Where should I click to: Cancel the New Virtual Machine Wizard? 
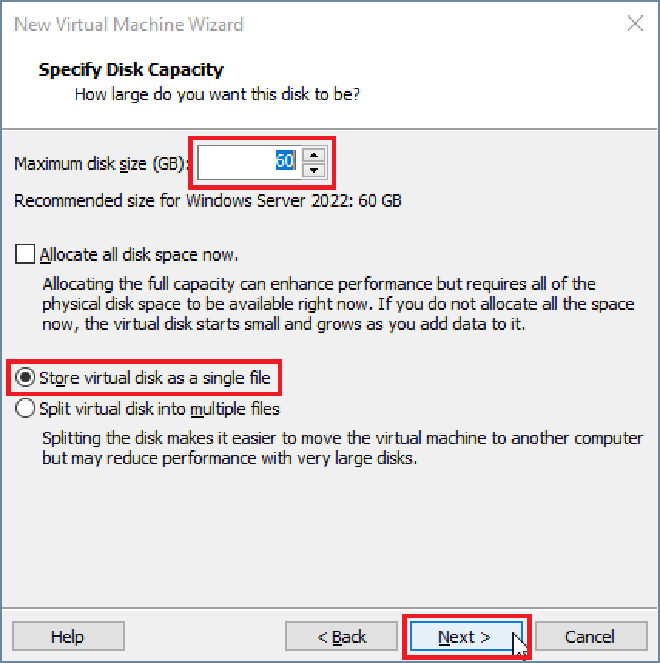pyautogui.click(x=589, y=636)
